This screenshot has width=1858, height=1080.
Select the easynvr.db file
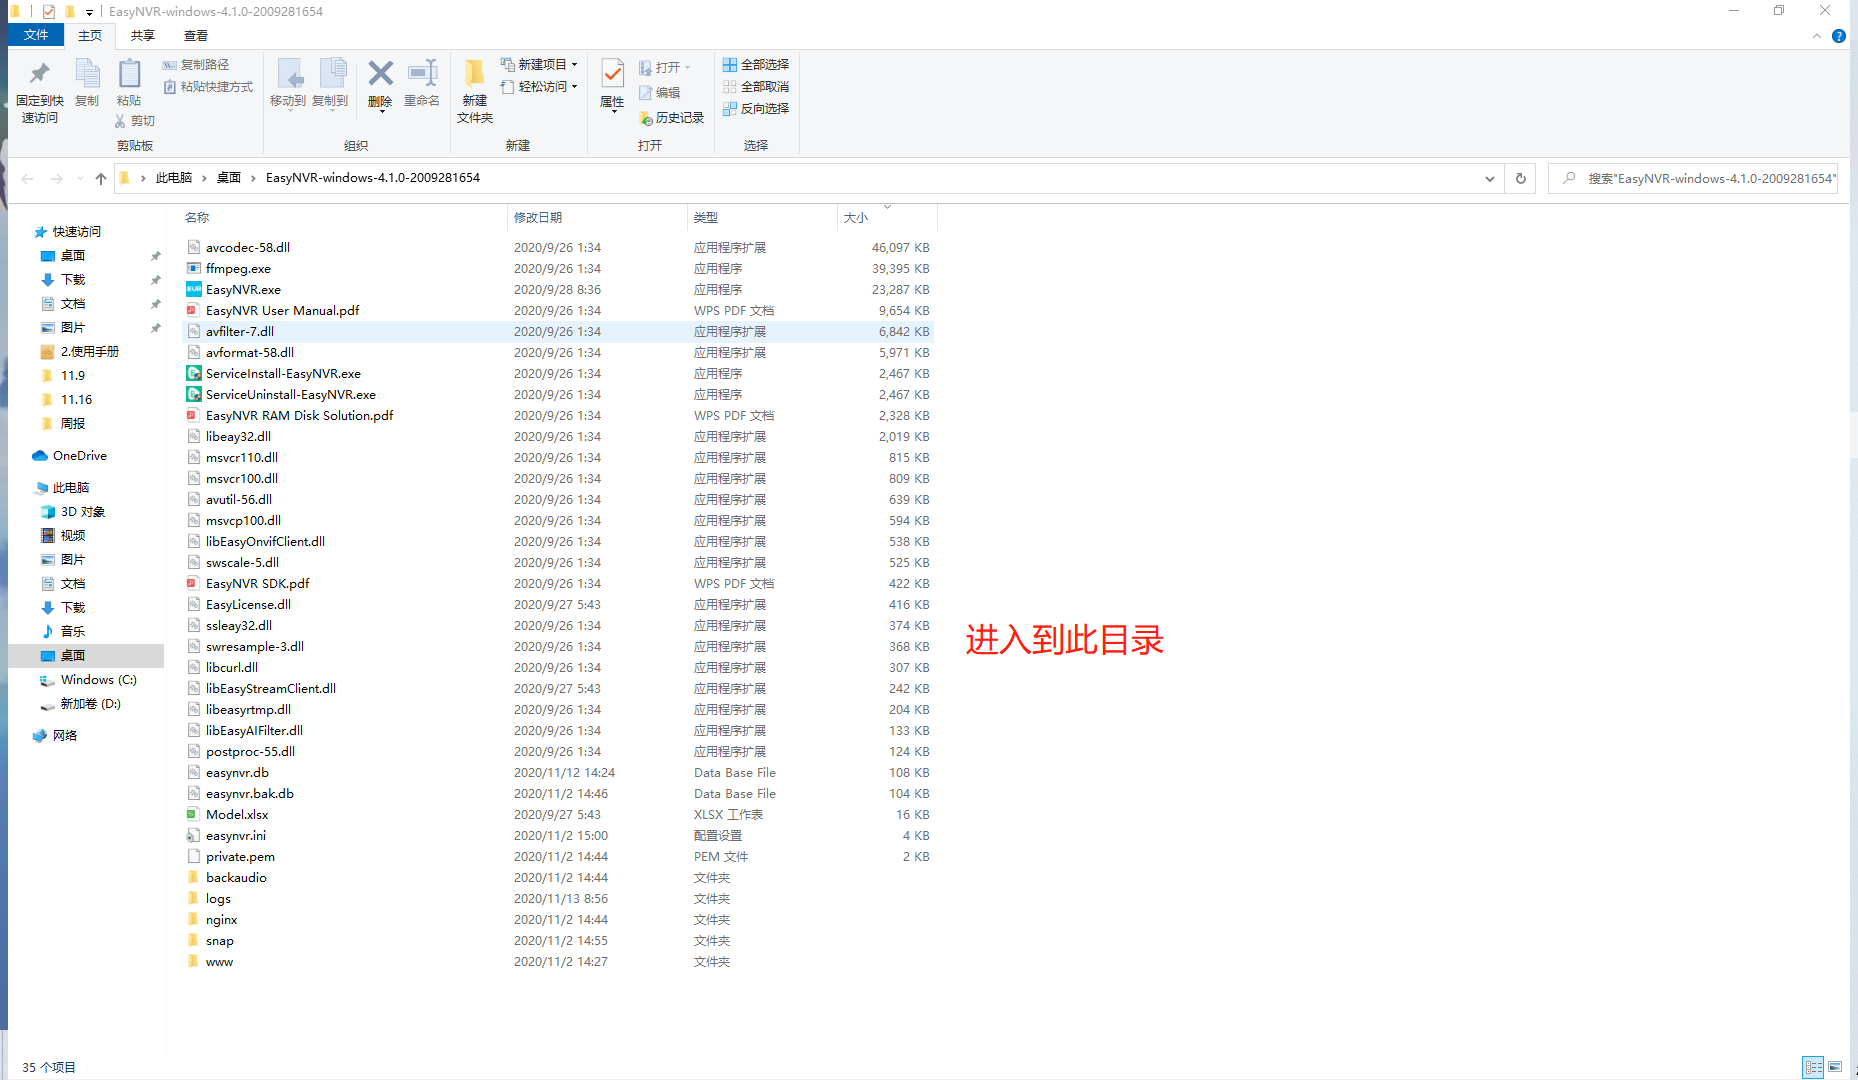(x=237, y=773)
